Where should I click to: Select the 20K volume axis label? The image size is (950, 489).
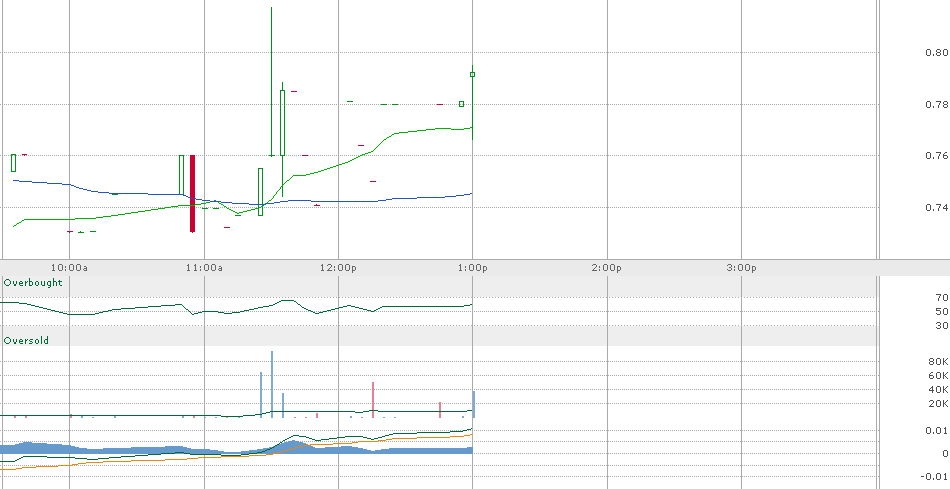938,404
